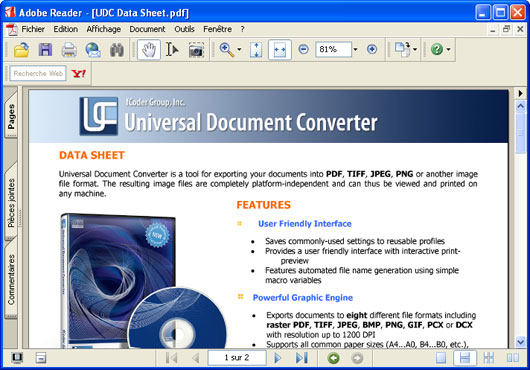This screenshot has height=370, width=530.
Task: Expand the Zoom In tool dropdown arrow
Action: [x=239, y=50]
